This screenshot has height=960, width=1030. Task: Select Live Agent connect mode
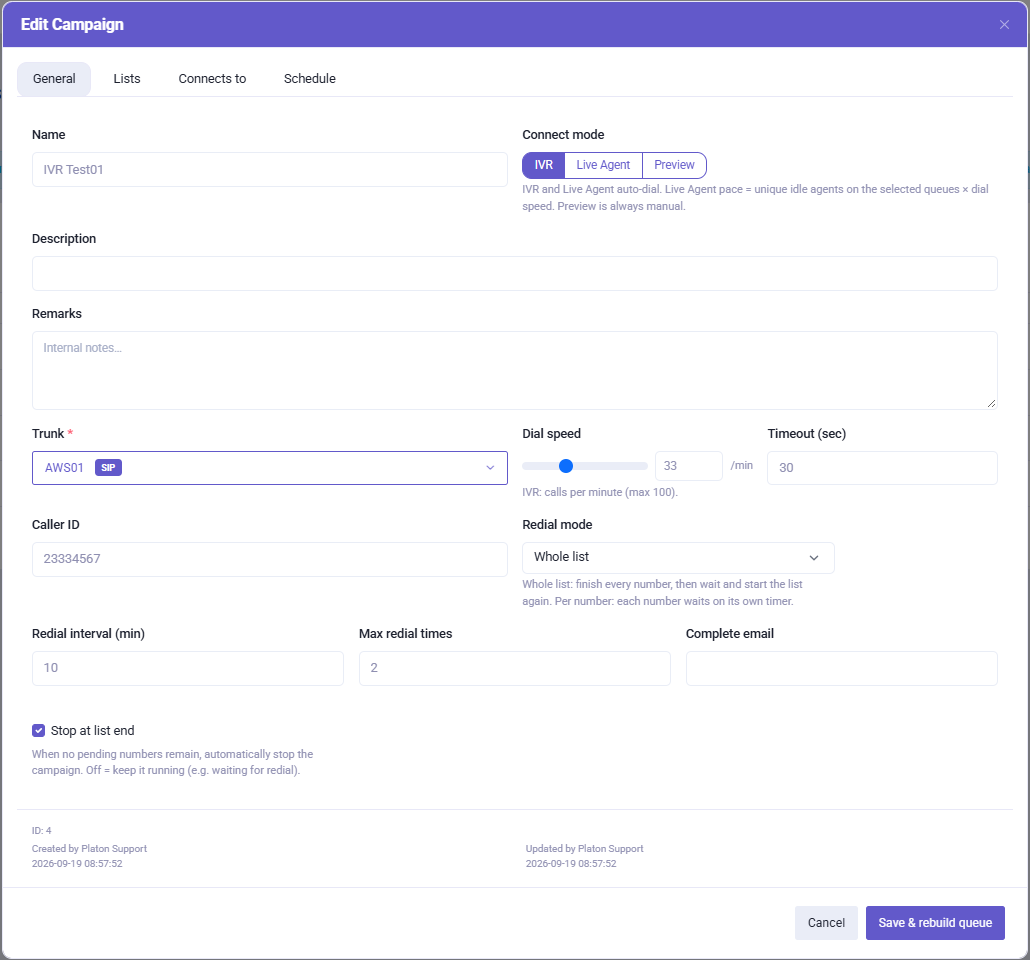click(x=603, y=165)
